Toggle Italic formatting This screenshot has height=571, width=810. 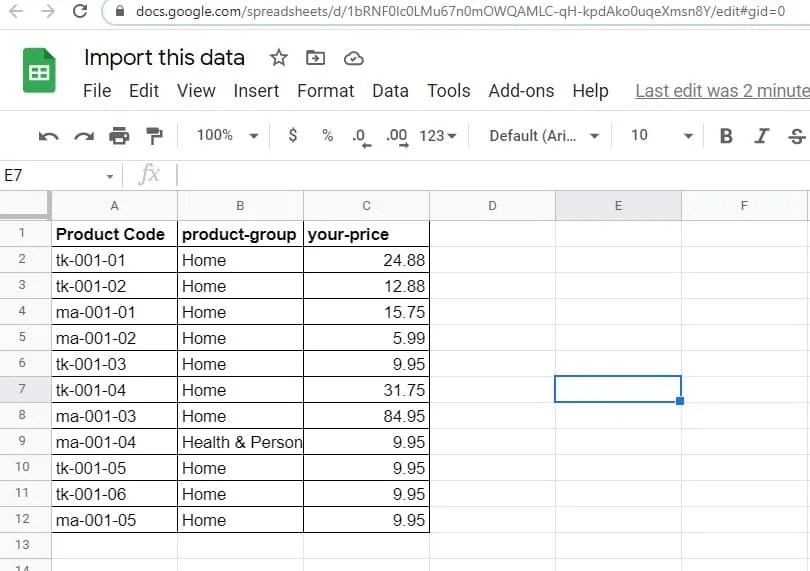761,136
